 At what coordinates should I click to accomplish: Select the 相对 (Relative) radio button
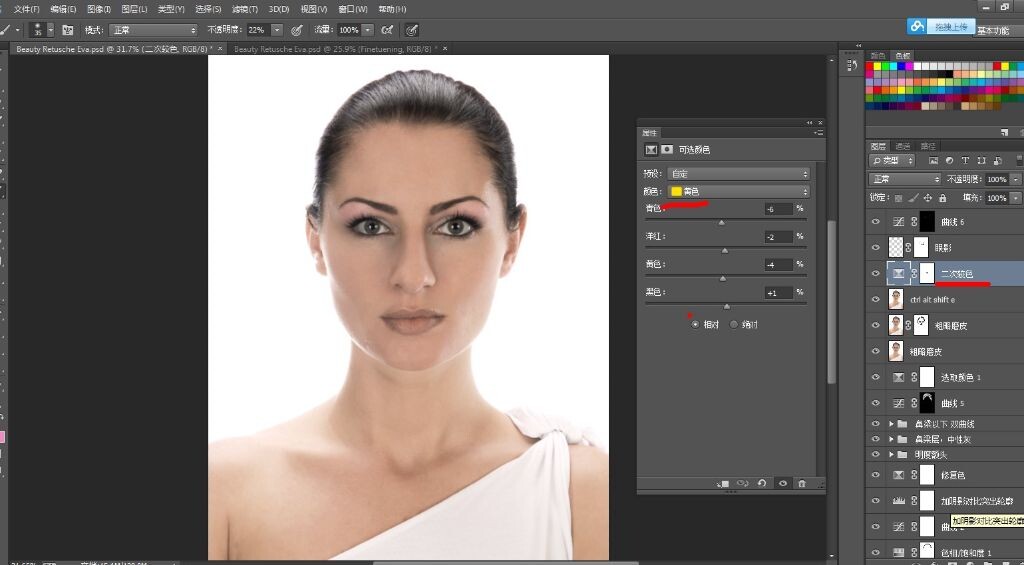pos(695,324)
